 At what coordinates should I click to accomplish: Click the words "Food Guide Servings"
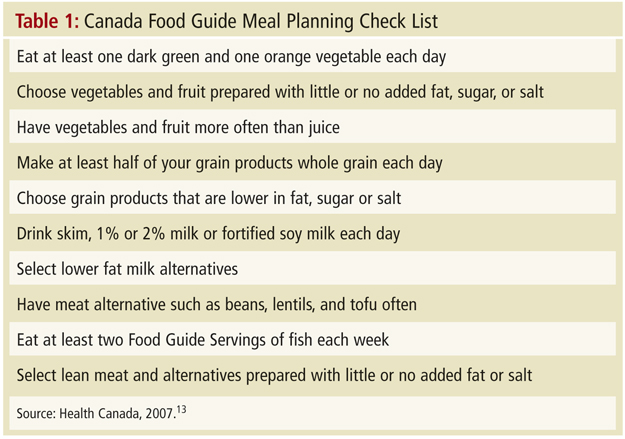click(197, 340)
